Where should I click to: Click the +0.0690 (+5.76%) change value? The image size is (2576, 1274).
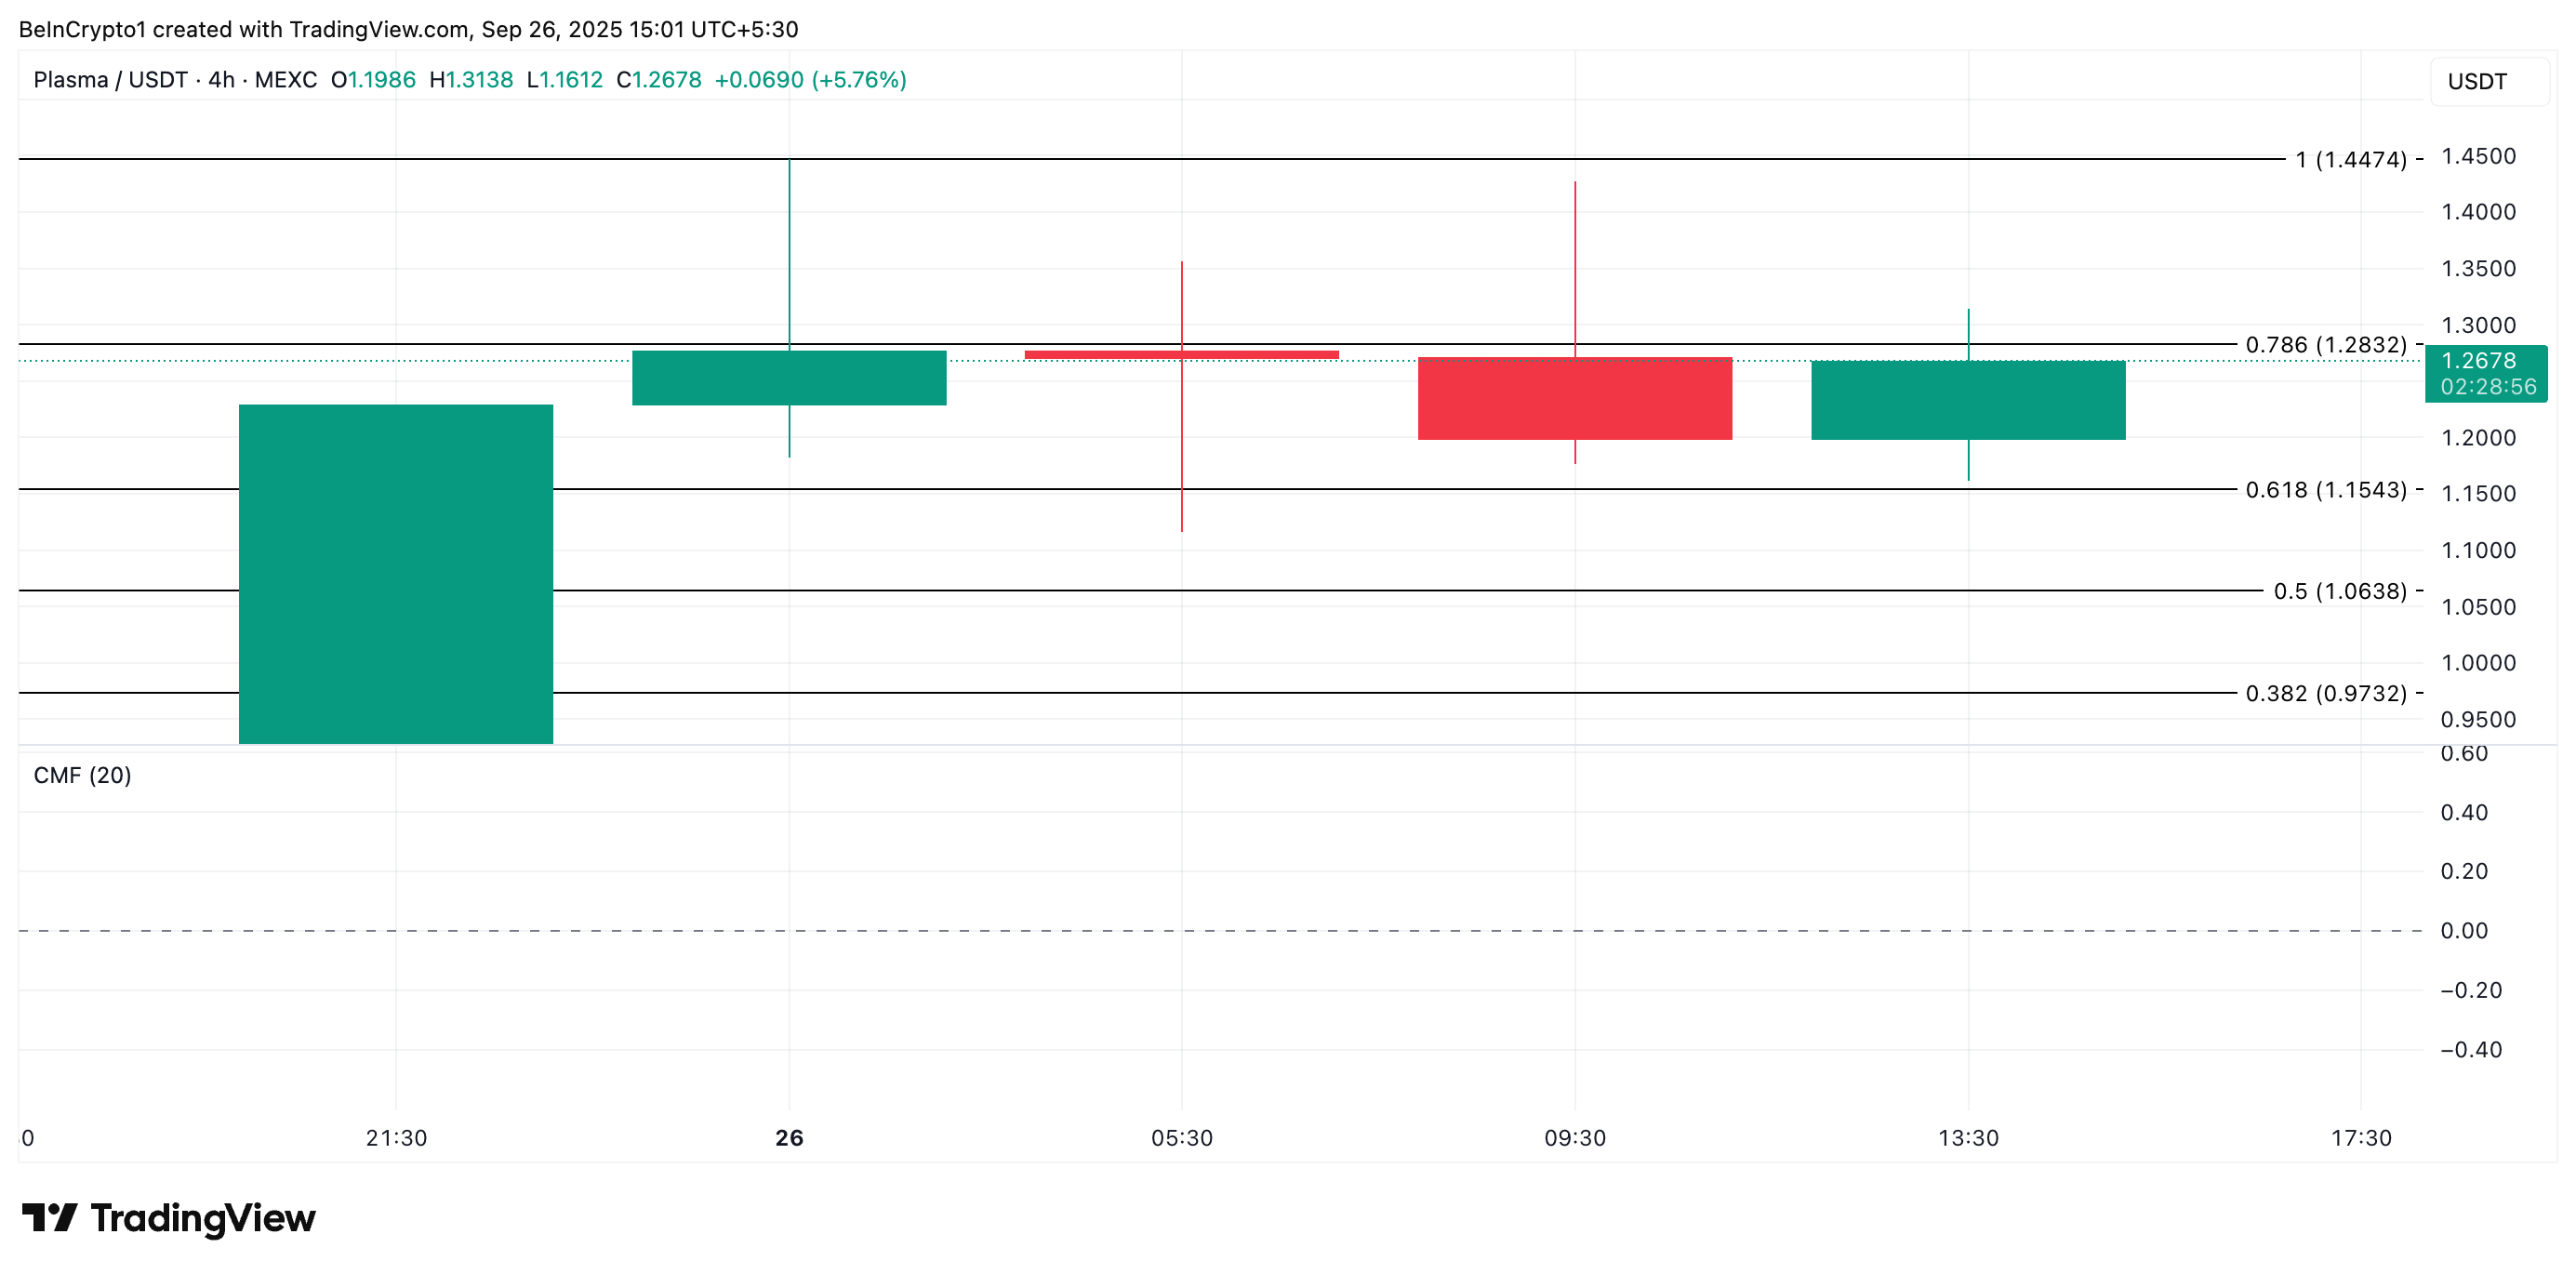pos(810,80)
